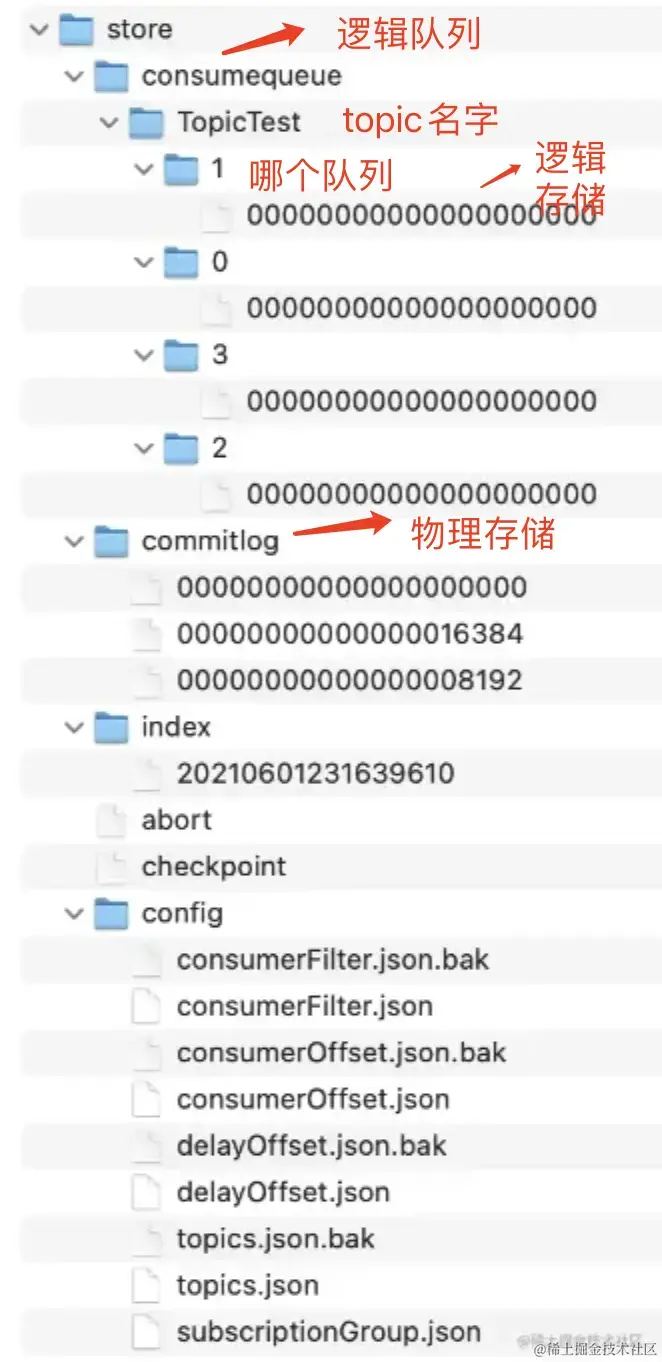Select commitlog file 00000000000000016384
Screen dimensions: 662x1362
[341, 633]
